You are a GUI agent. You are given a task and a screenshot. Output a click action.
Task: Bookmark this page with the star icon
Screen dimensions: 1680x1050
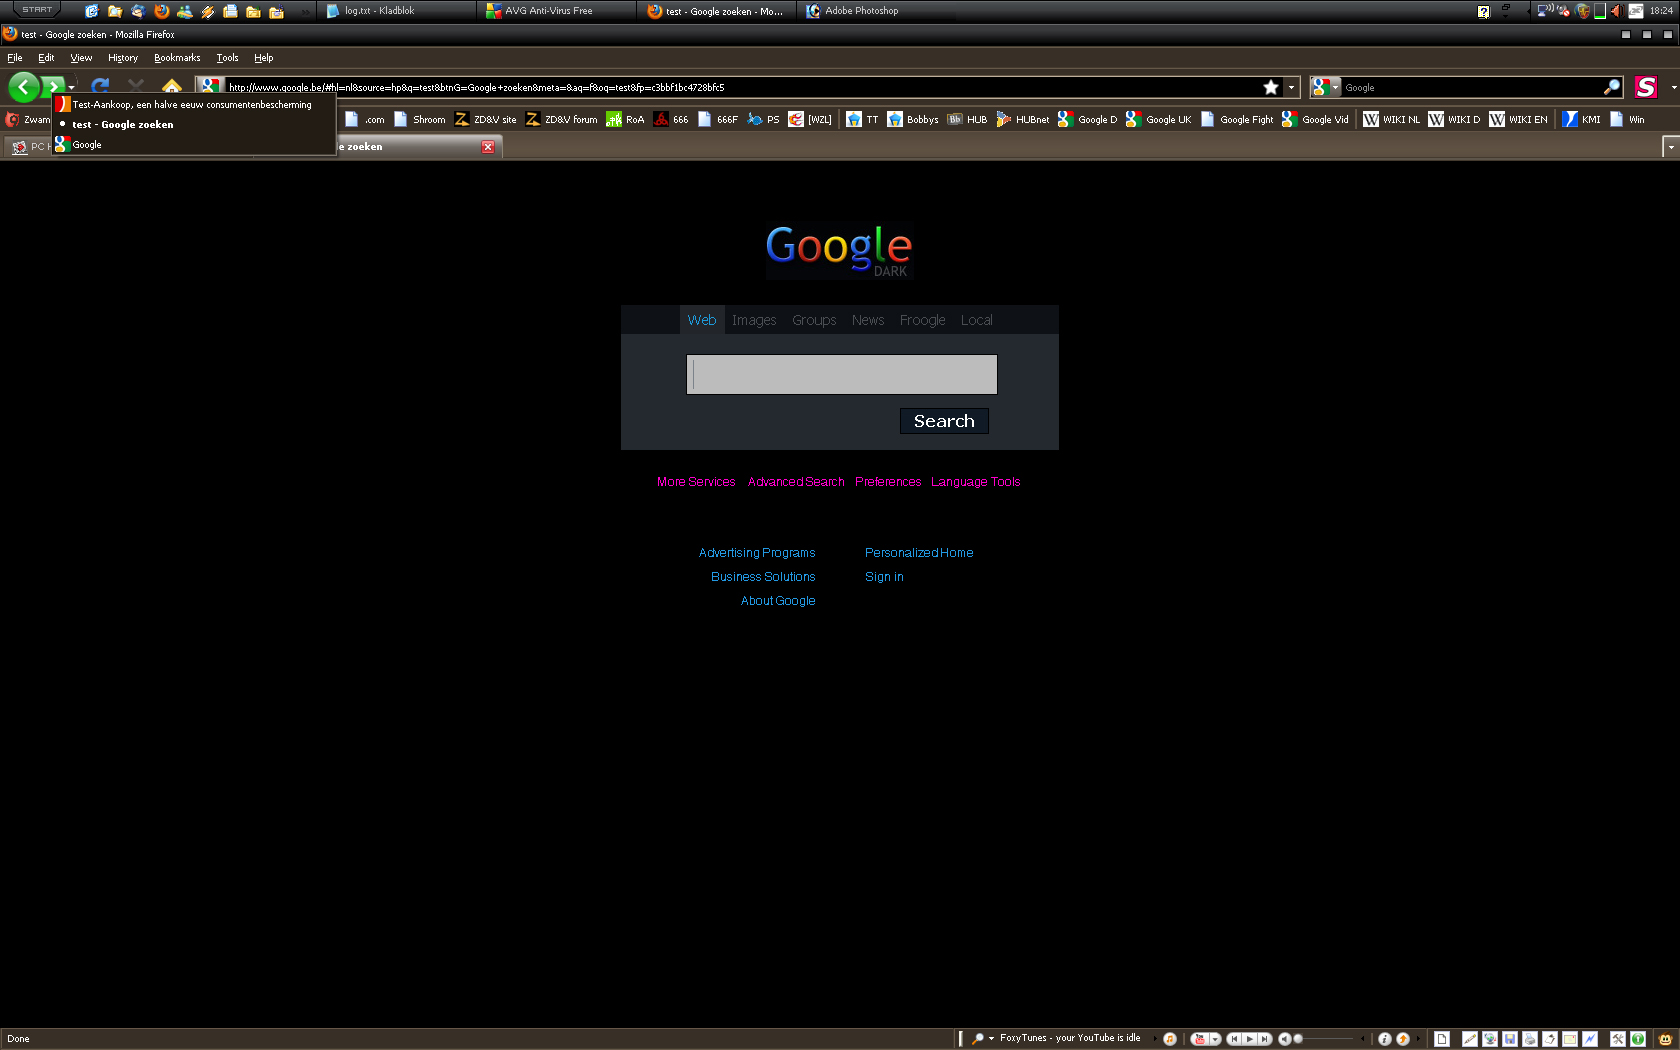(1271, 87)
